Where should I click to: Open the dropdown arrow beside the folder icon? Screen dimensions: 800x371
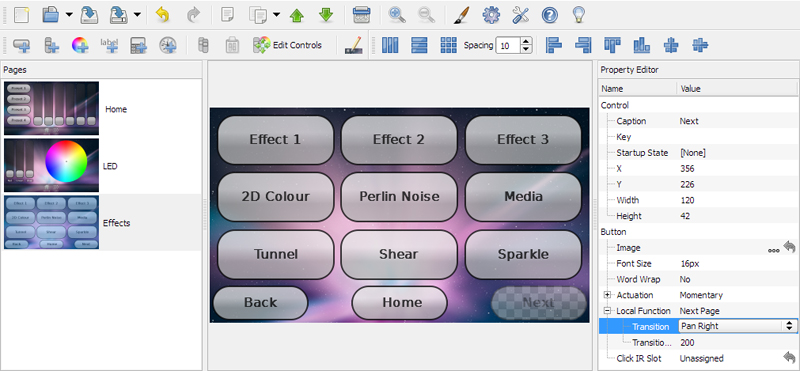(x=69, y=14)
